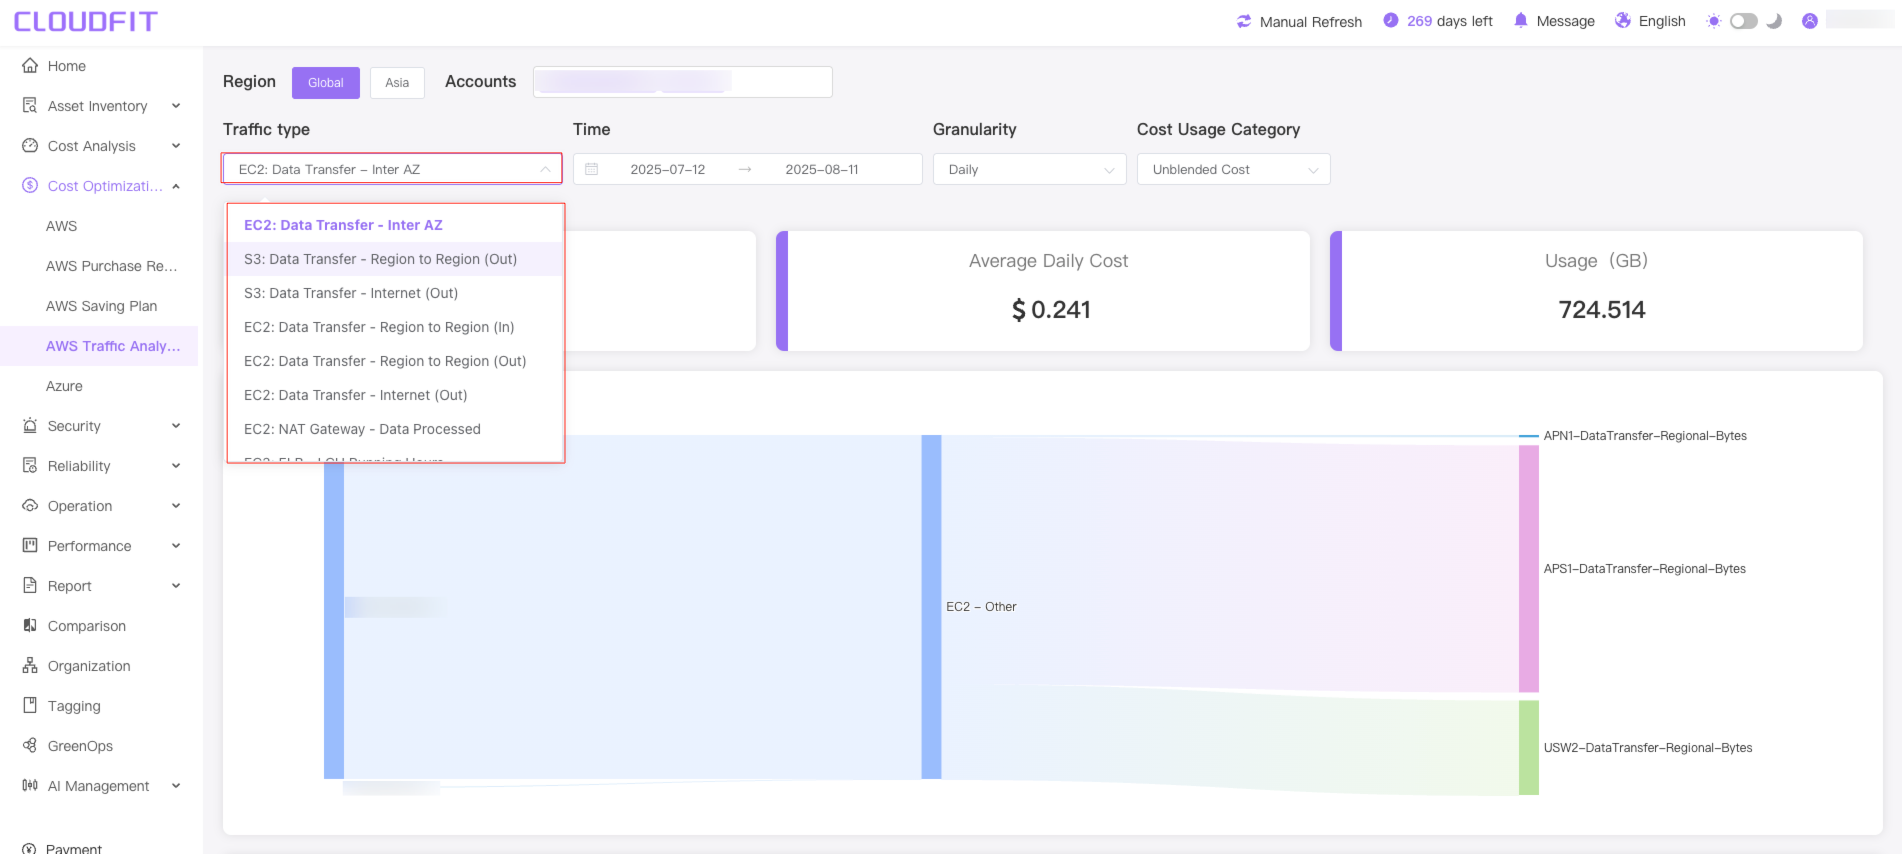Image resolution: width=1902 pixels, height=854 pixels.
Task: Choose EC2: Data Transfer - Region to Region (Out)
Action: 396,361
